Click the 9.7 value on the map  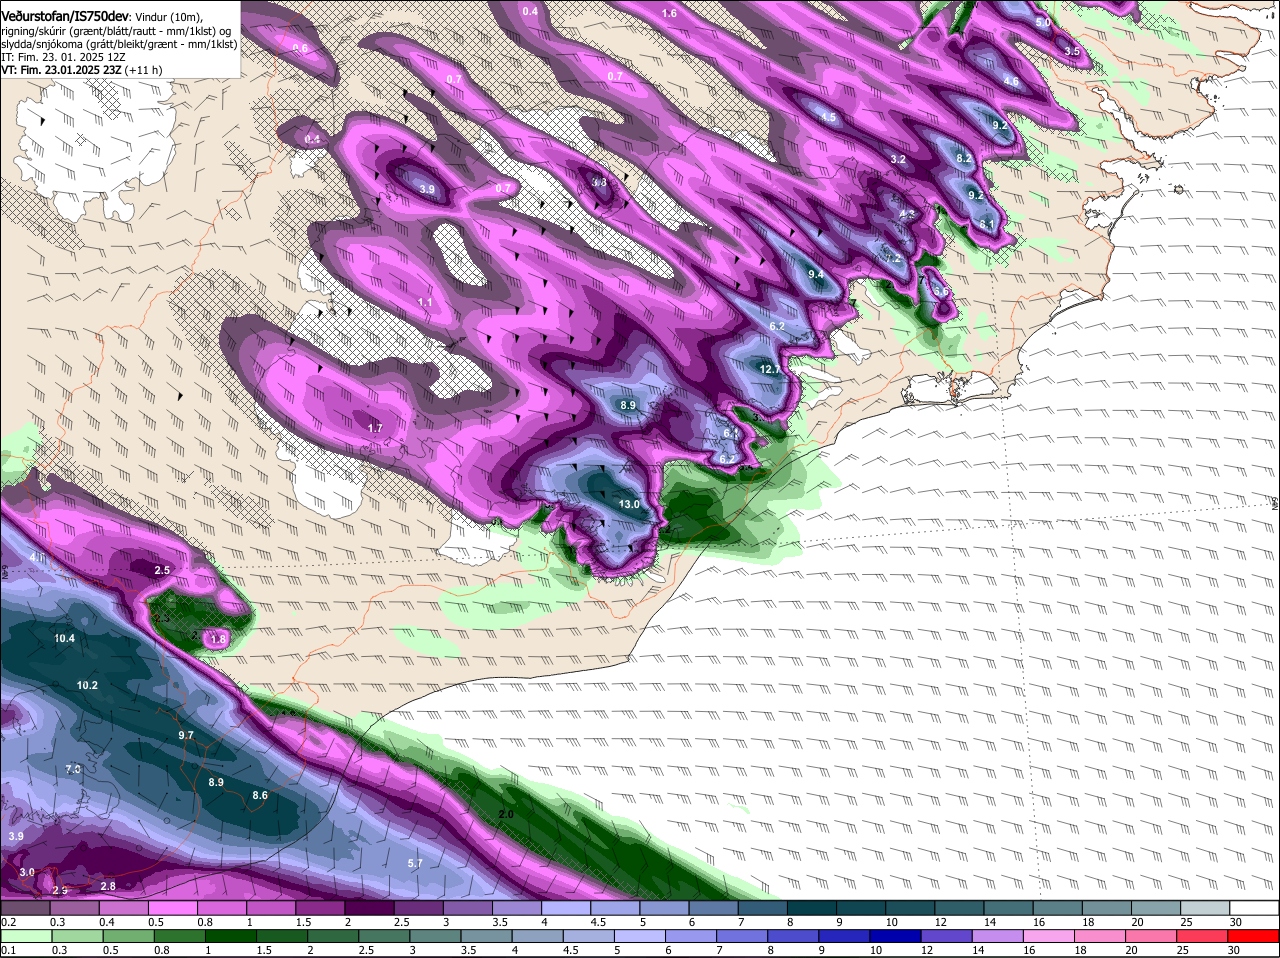185,735
